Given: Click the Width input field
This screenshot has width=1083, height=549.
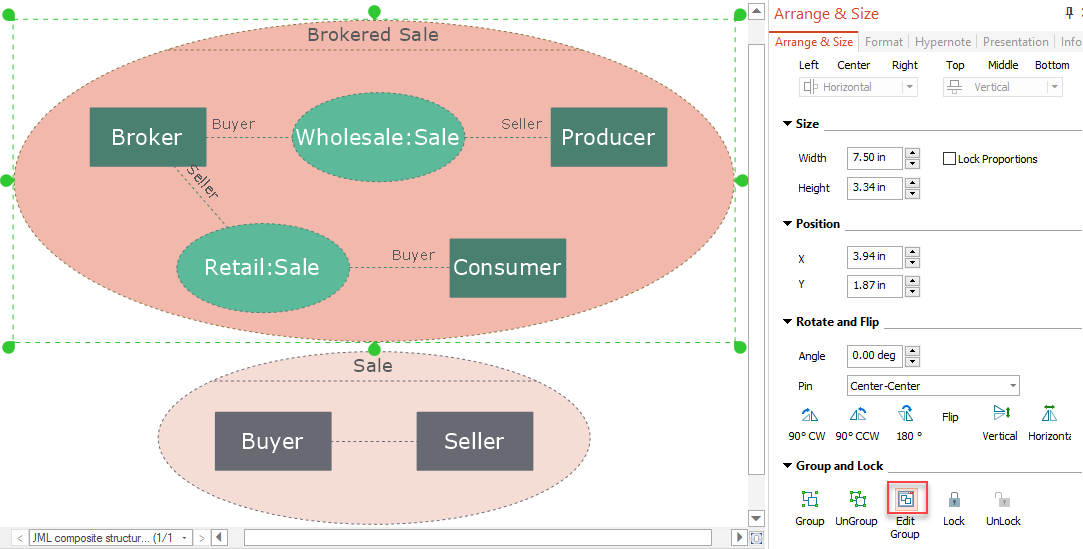Looking at the screenshot, I should click(x=874, y=158).
